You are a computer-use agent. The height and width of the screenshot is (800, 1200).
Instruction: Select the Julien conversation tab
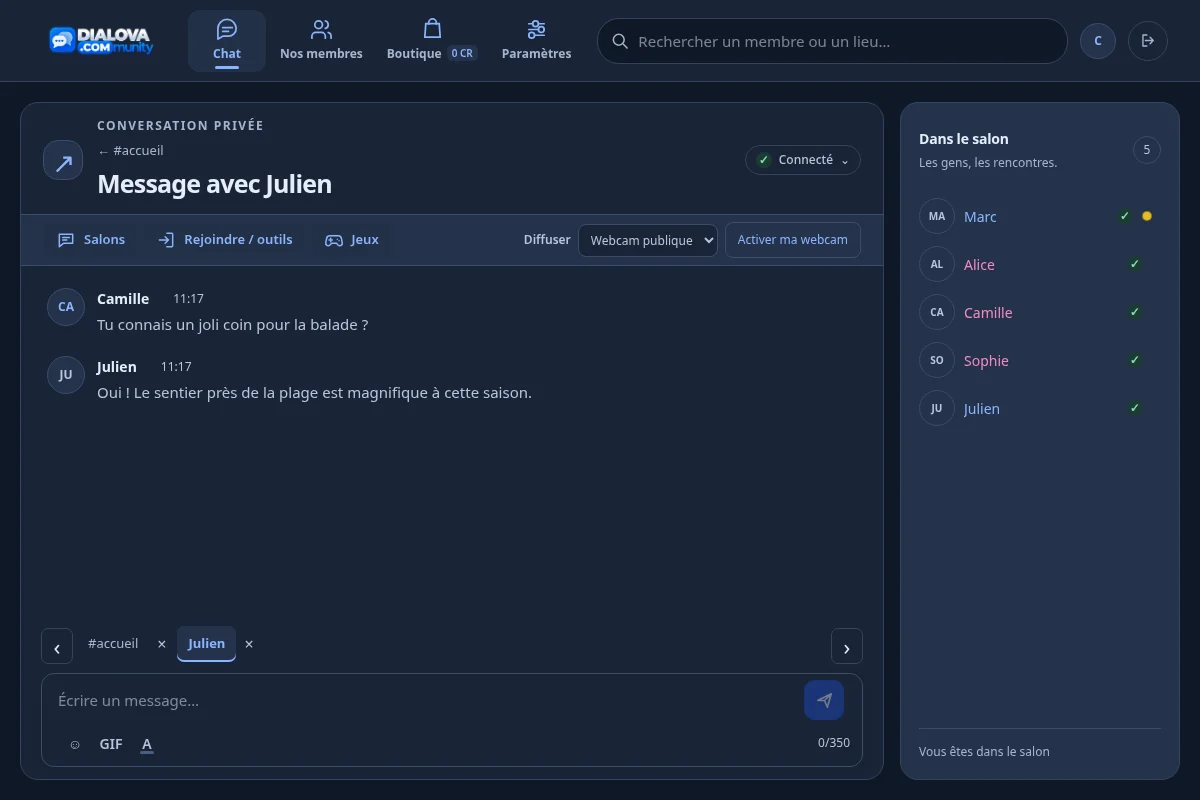[206, 644]
